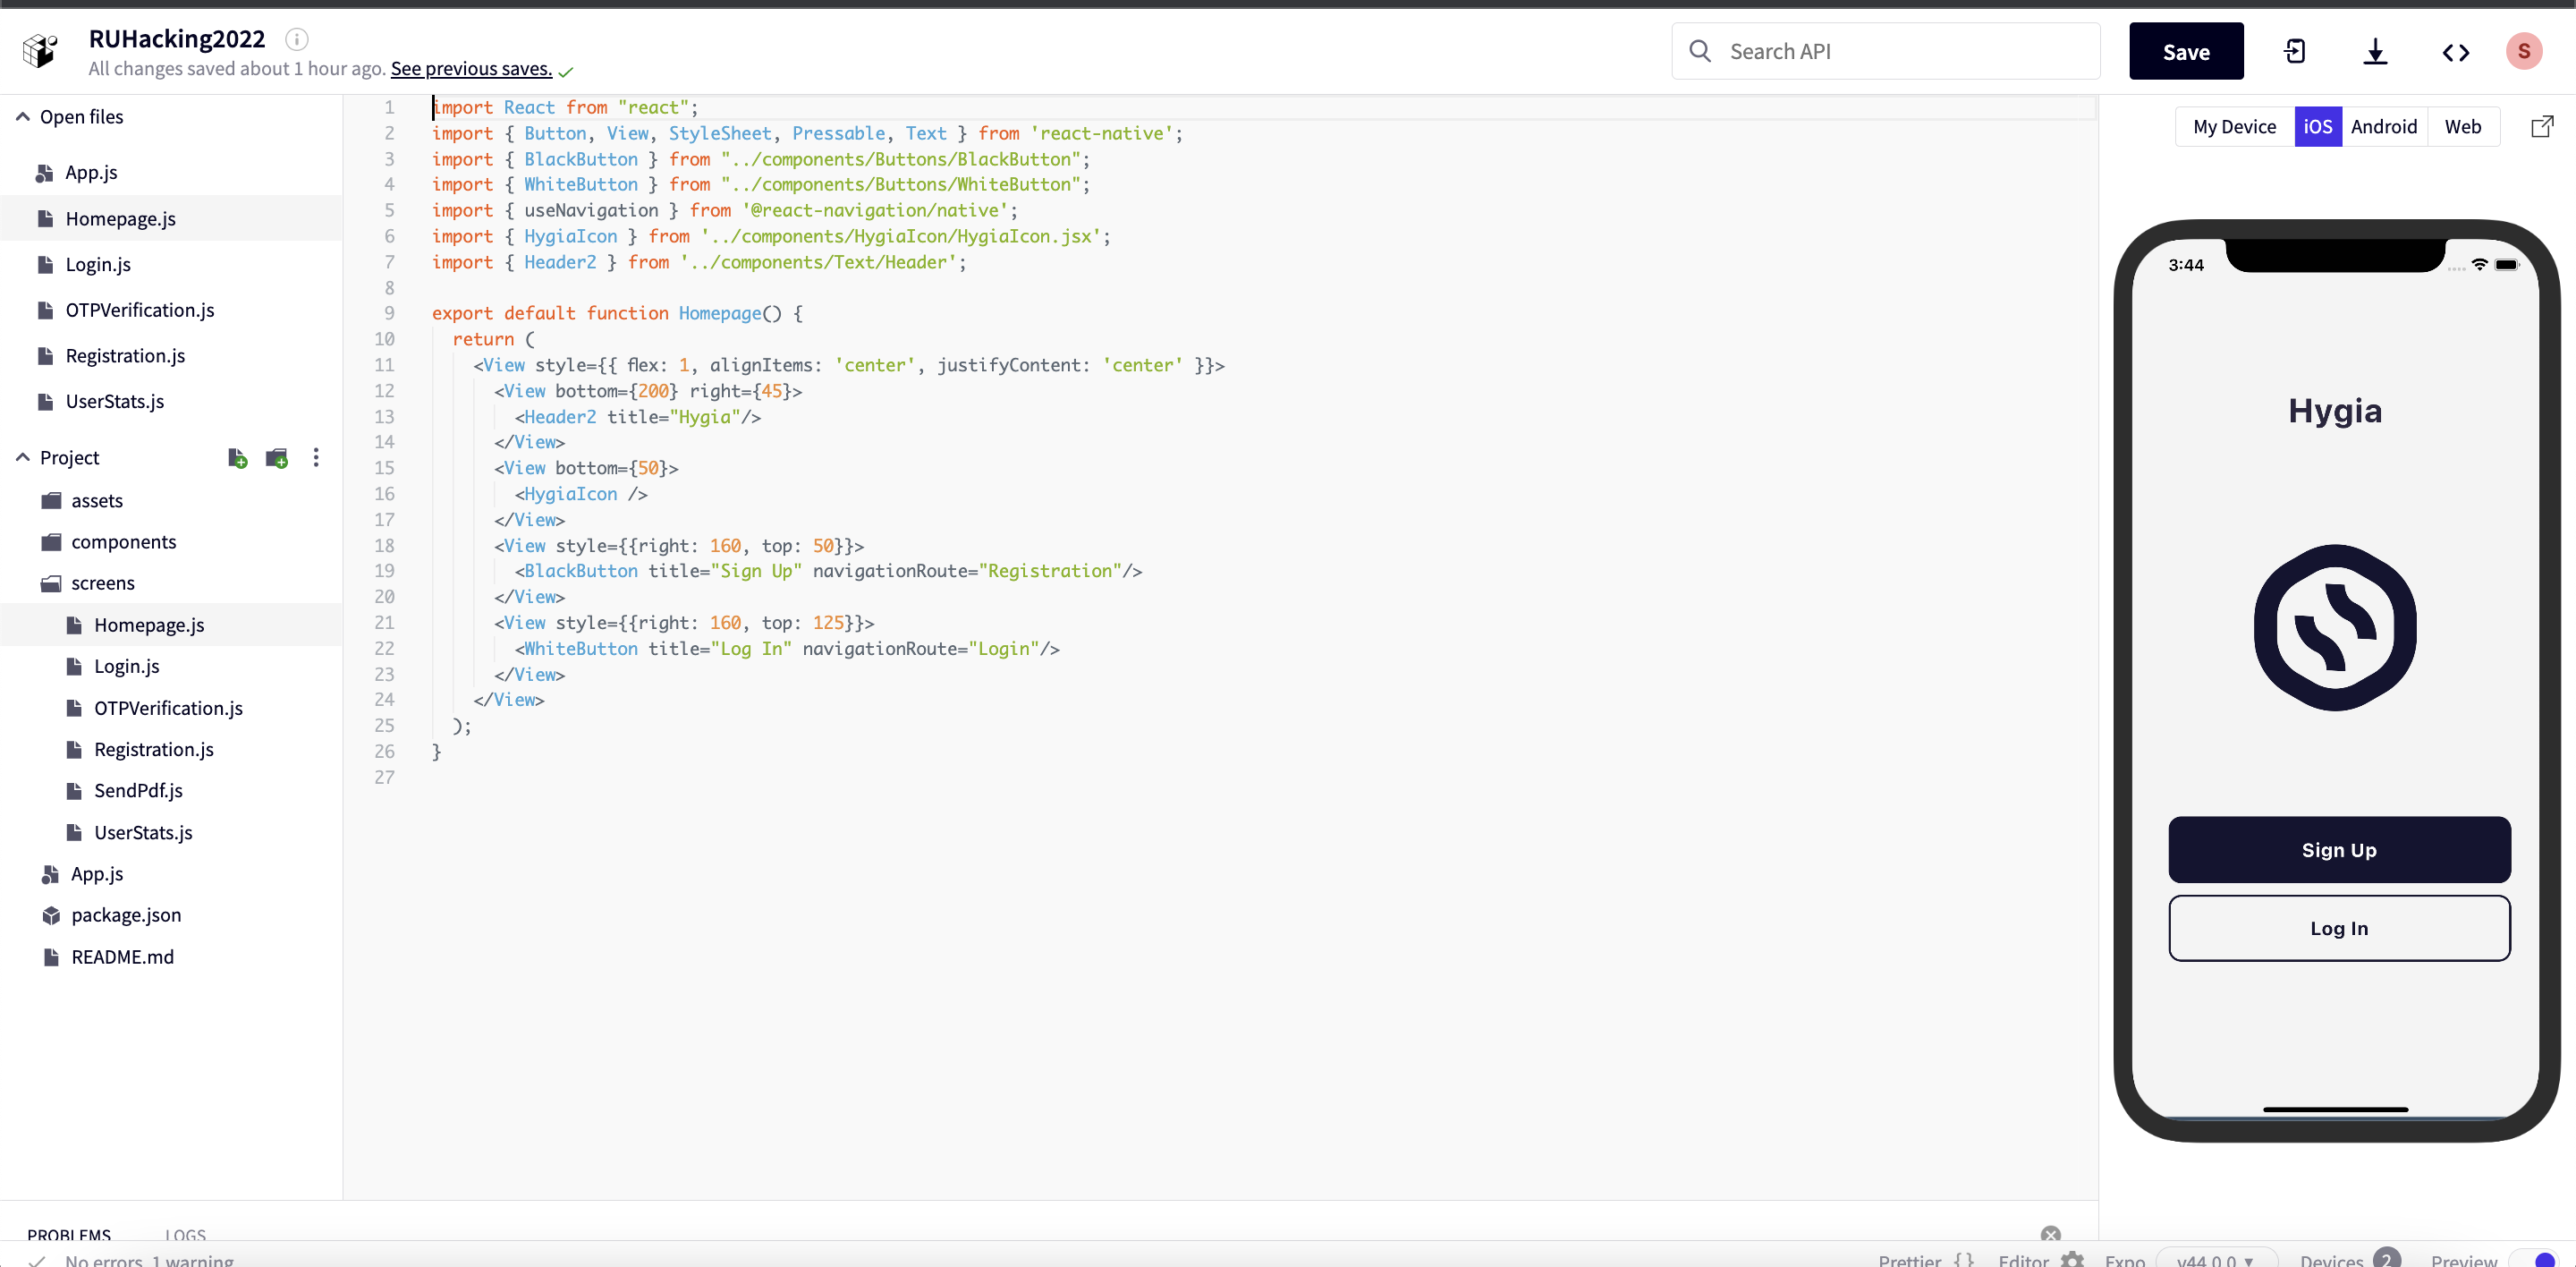The width and height of the screenshot is (2576, 1267).
Task: Select the iOS preview platform
Action: coord(2317,126)
